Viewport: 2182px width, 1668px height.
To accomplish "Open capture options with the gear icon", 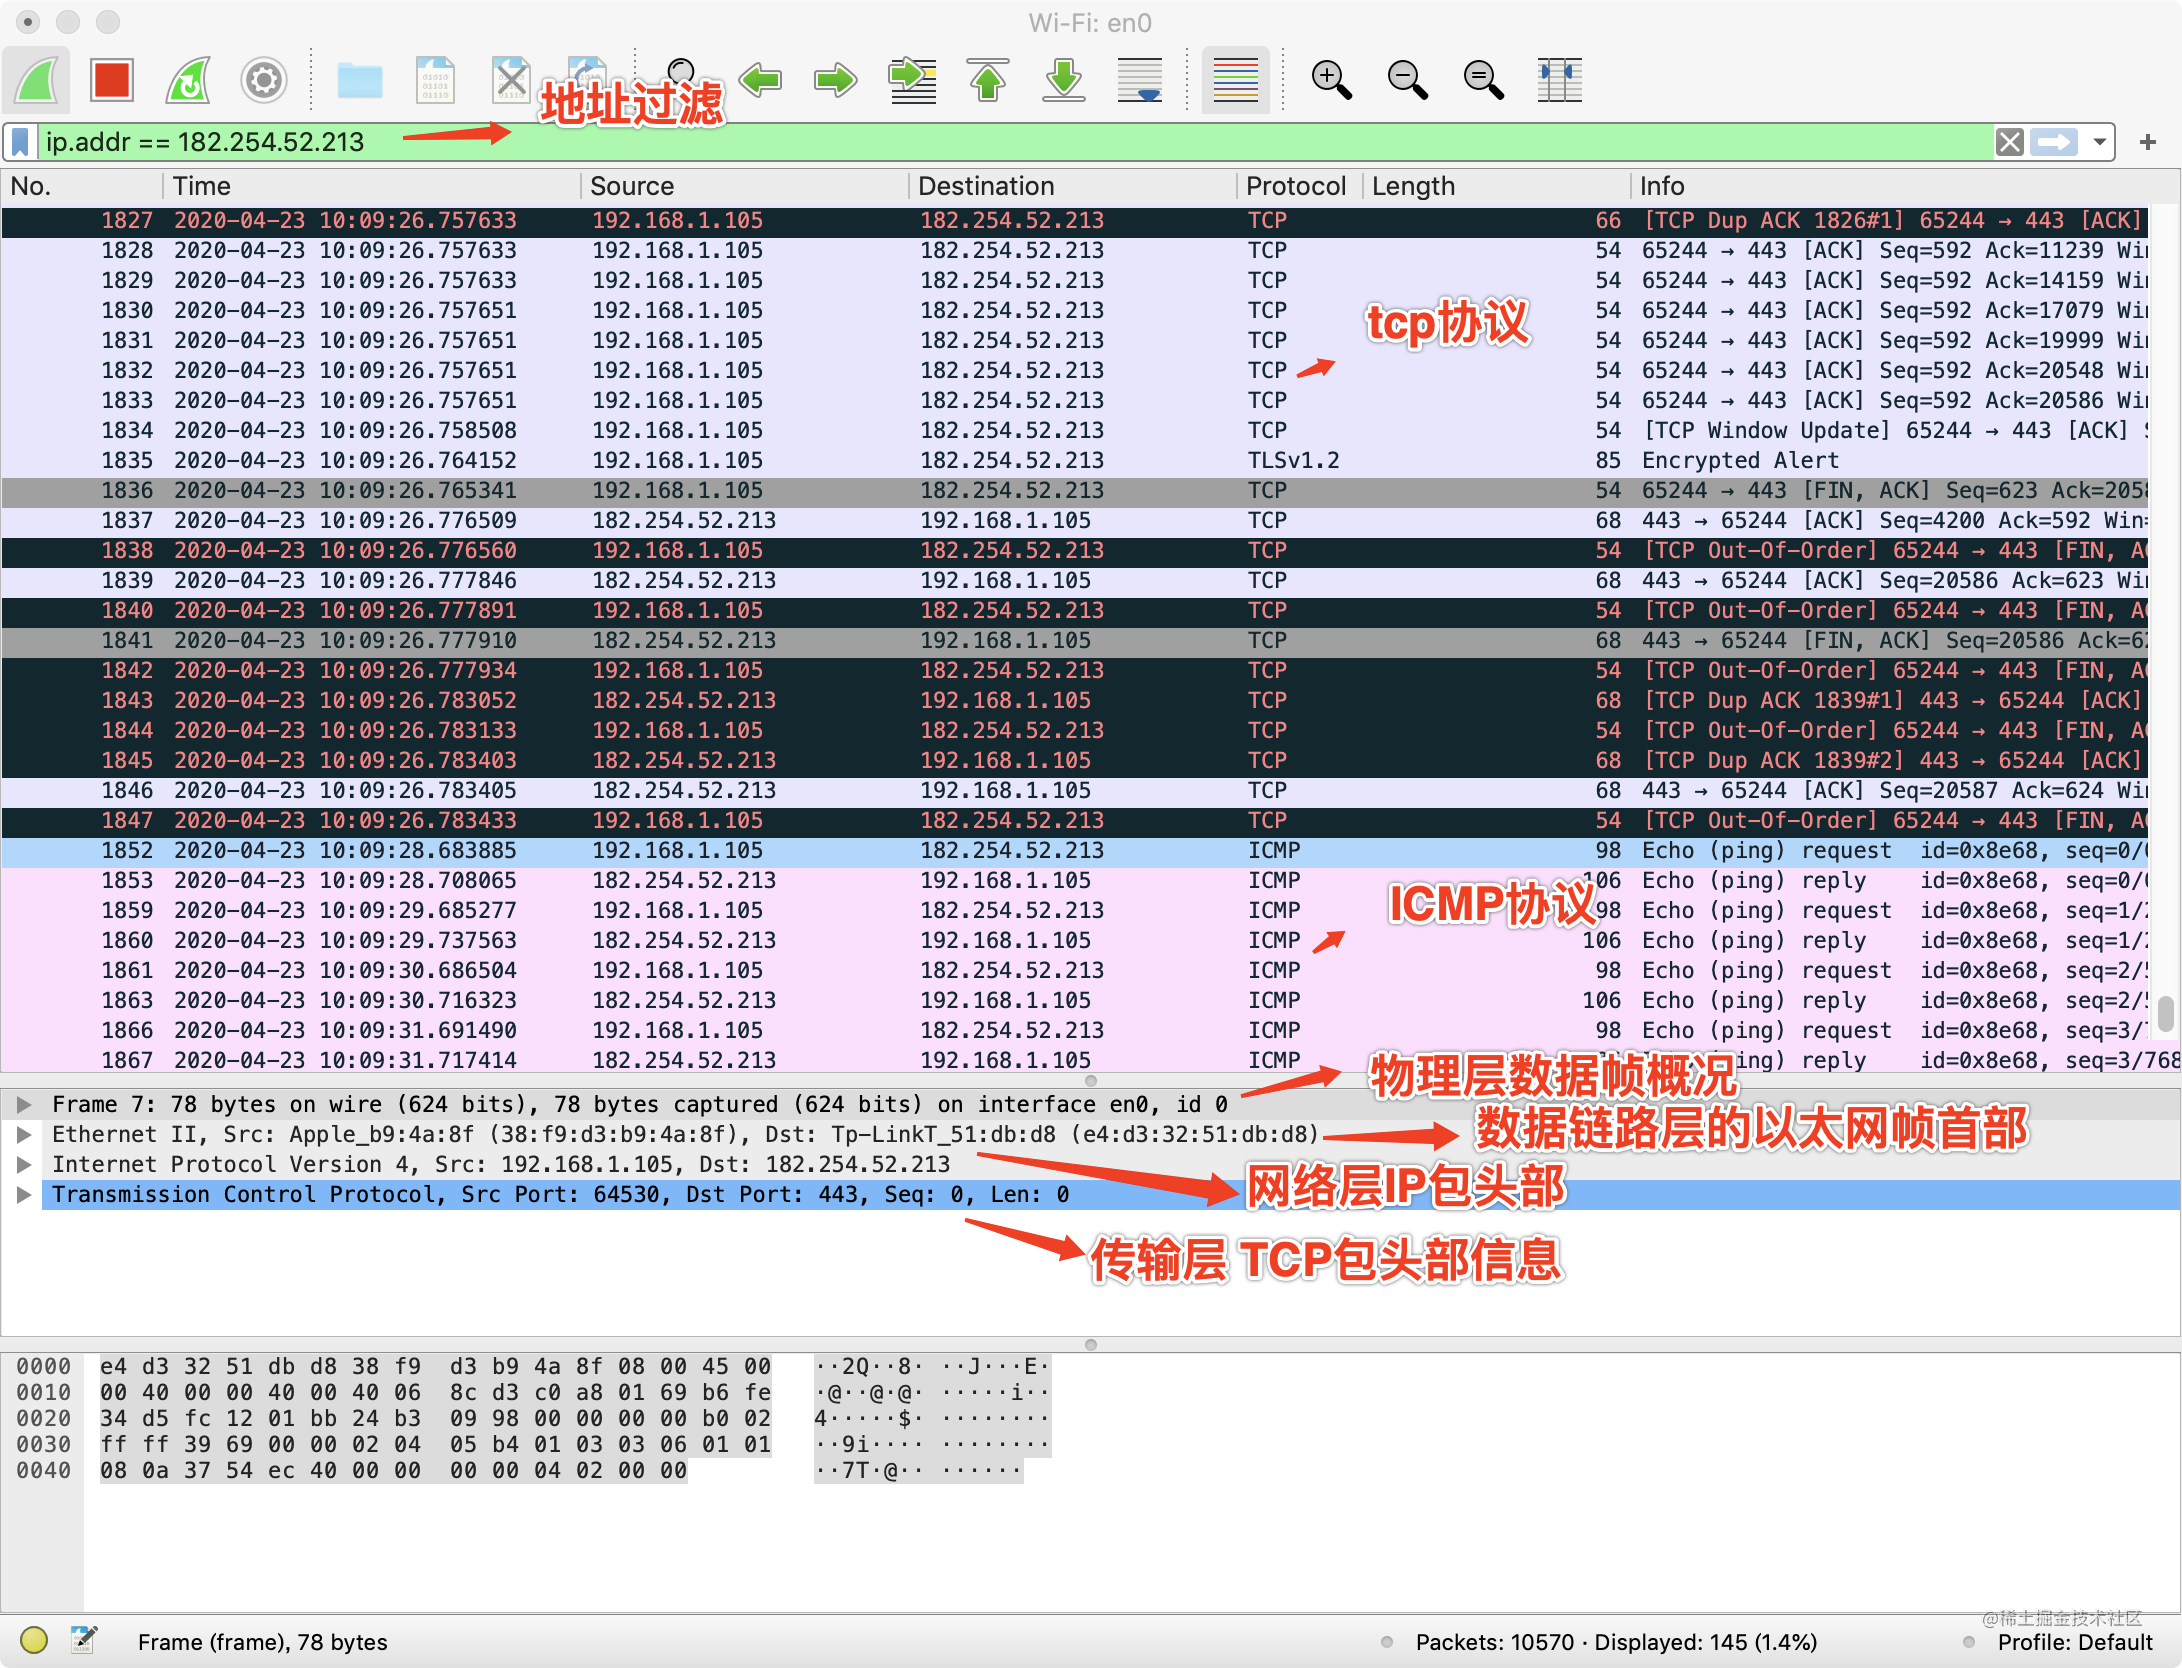I will click(x=262, y=80).
